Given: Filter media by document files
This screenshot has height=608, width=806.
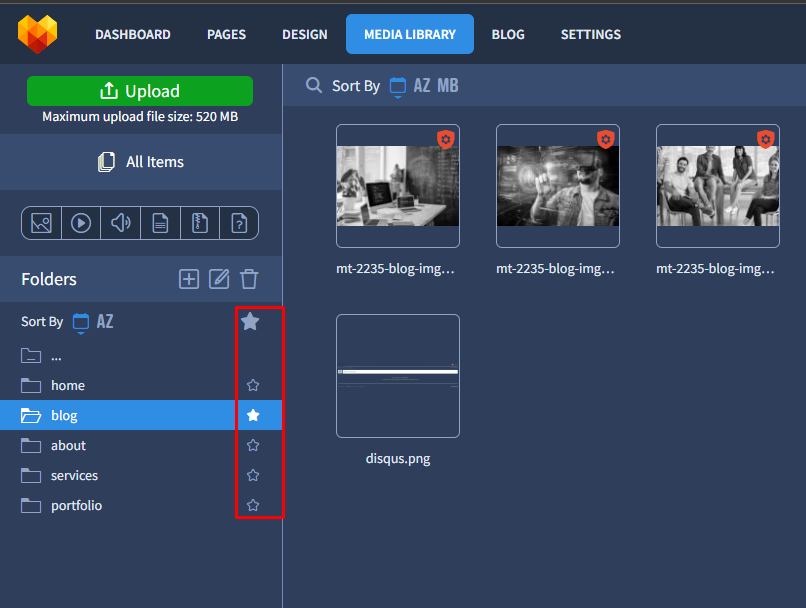Looking at the screenshot, I should (160, 223).
